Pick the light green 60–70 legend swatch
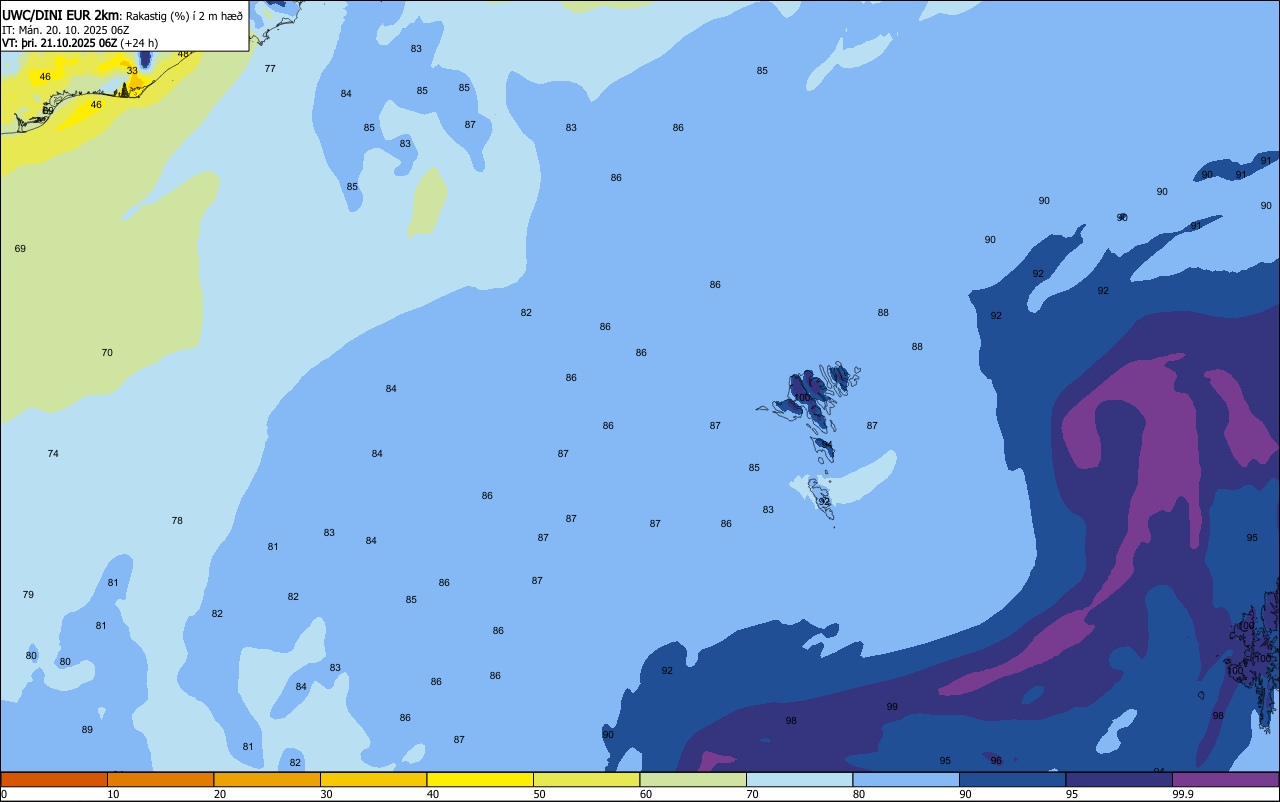 click(x=693, y=779)
